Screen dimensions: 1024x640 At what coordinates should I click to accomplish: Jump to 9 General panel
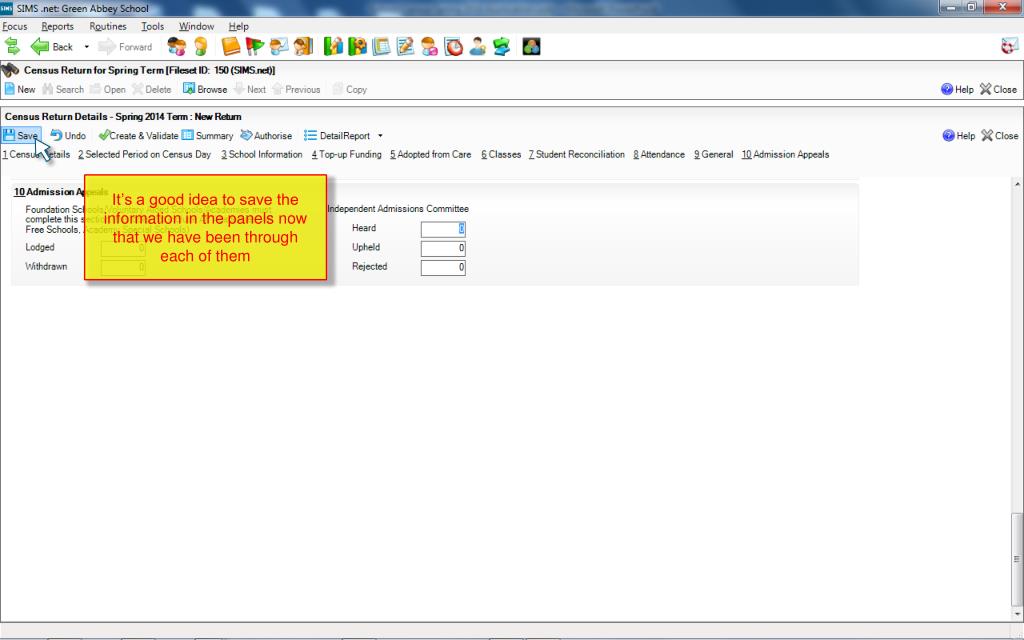coord(713,155)
